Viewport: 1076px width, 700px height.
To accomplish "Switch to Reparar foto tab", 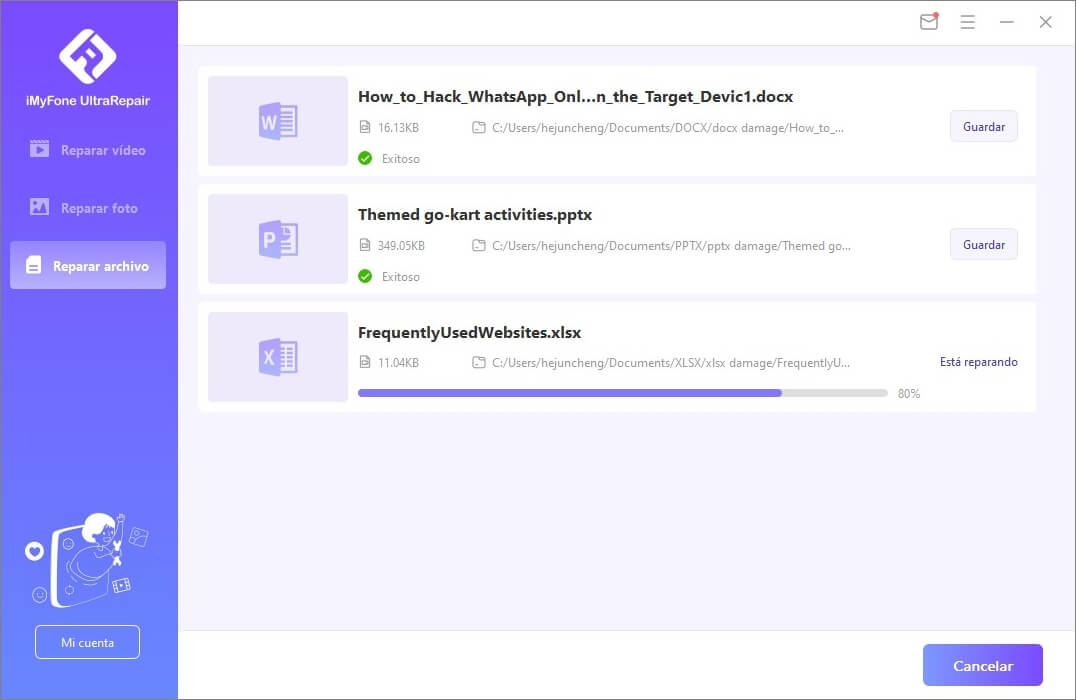I will point(88,208).
